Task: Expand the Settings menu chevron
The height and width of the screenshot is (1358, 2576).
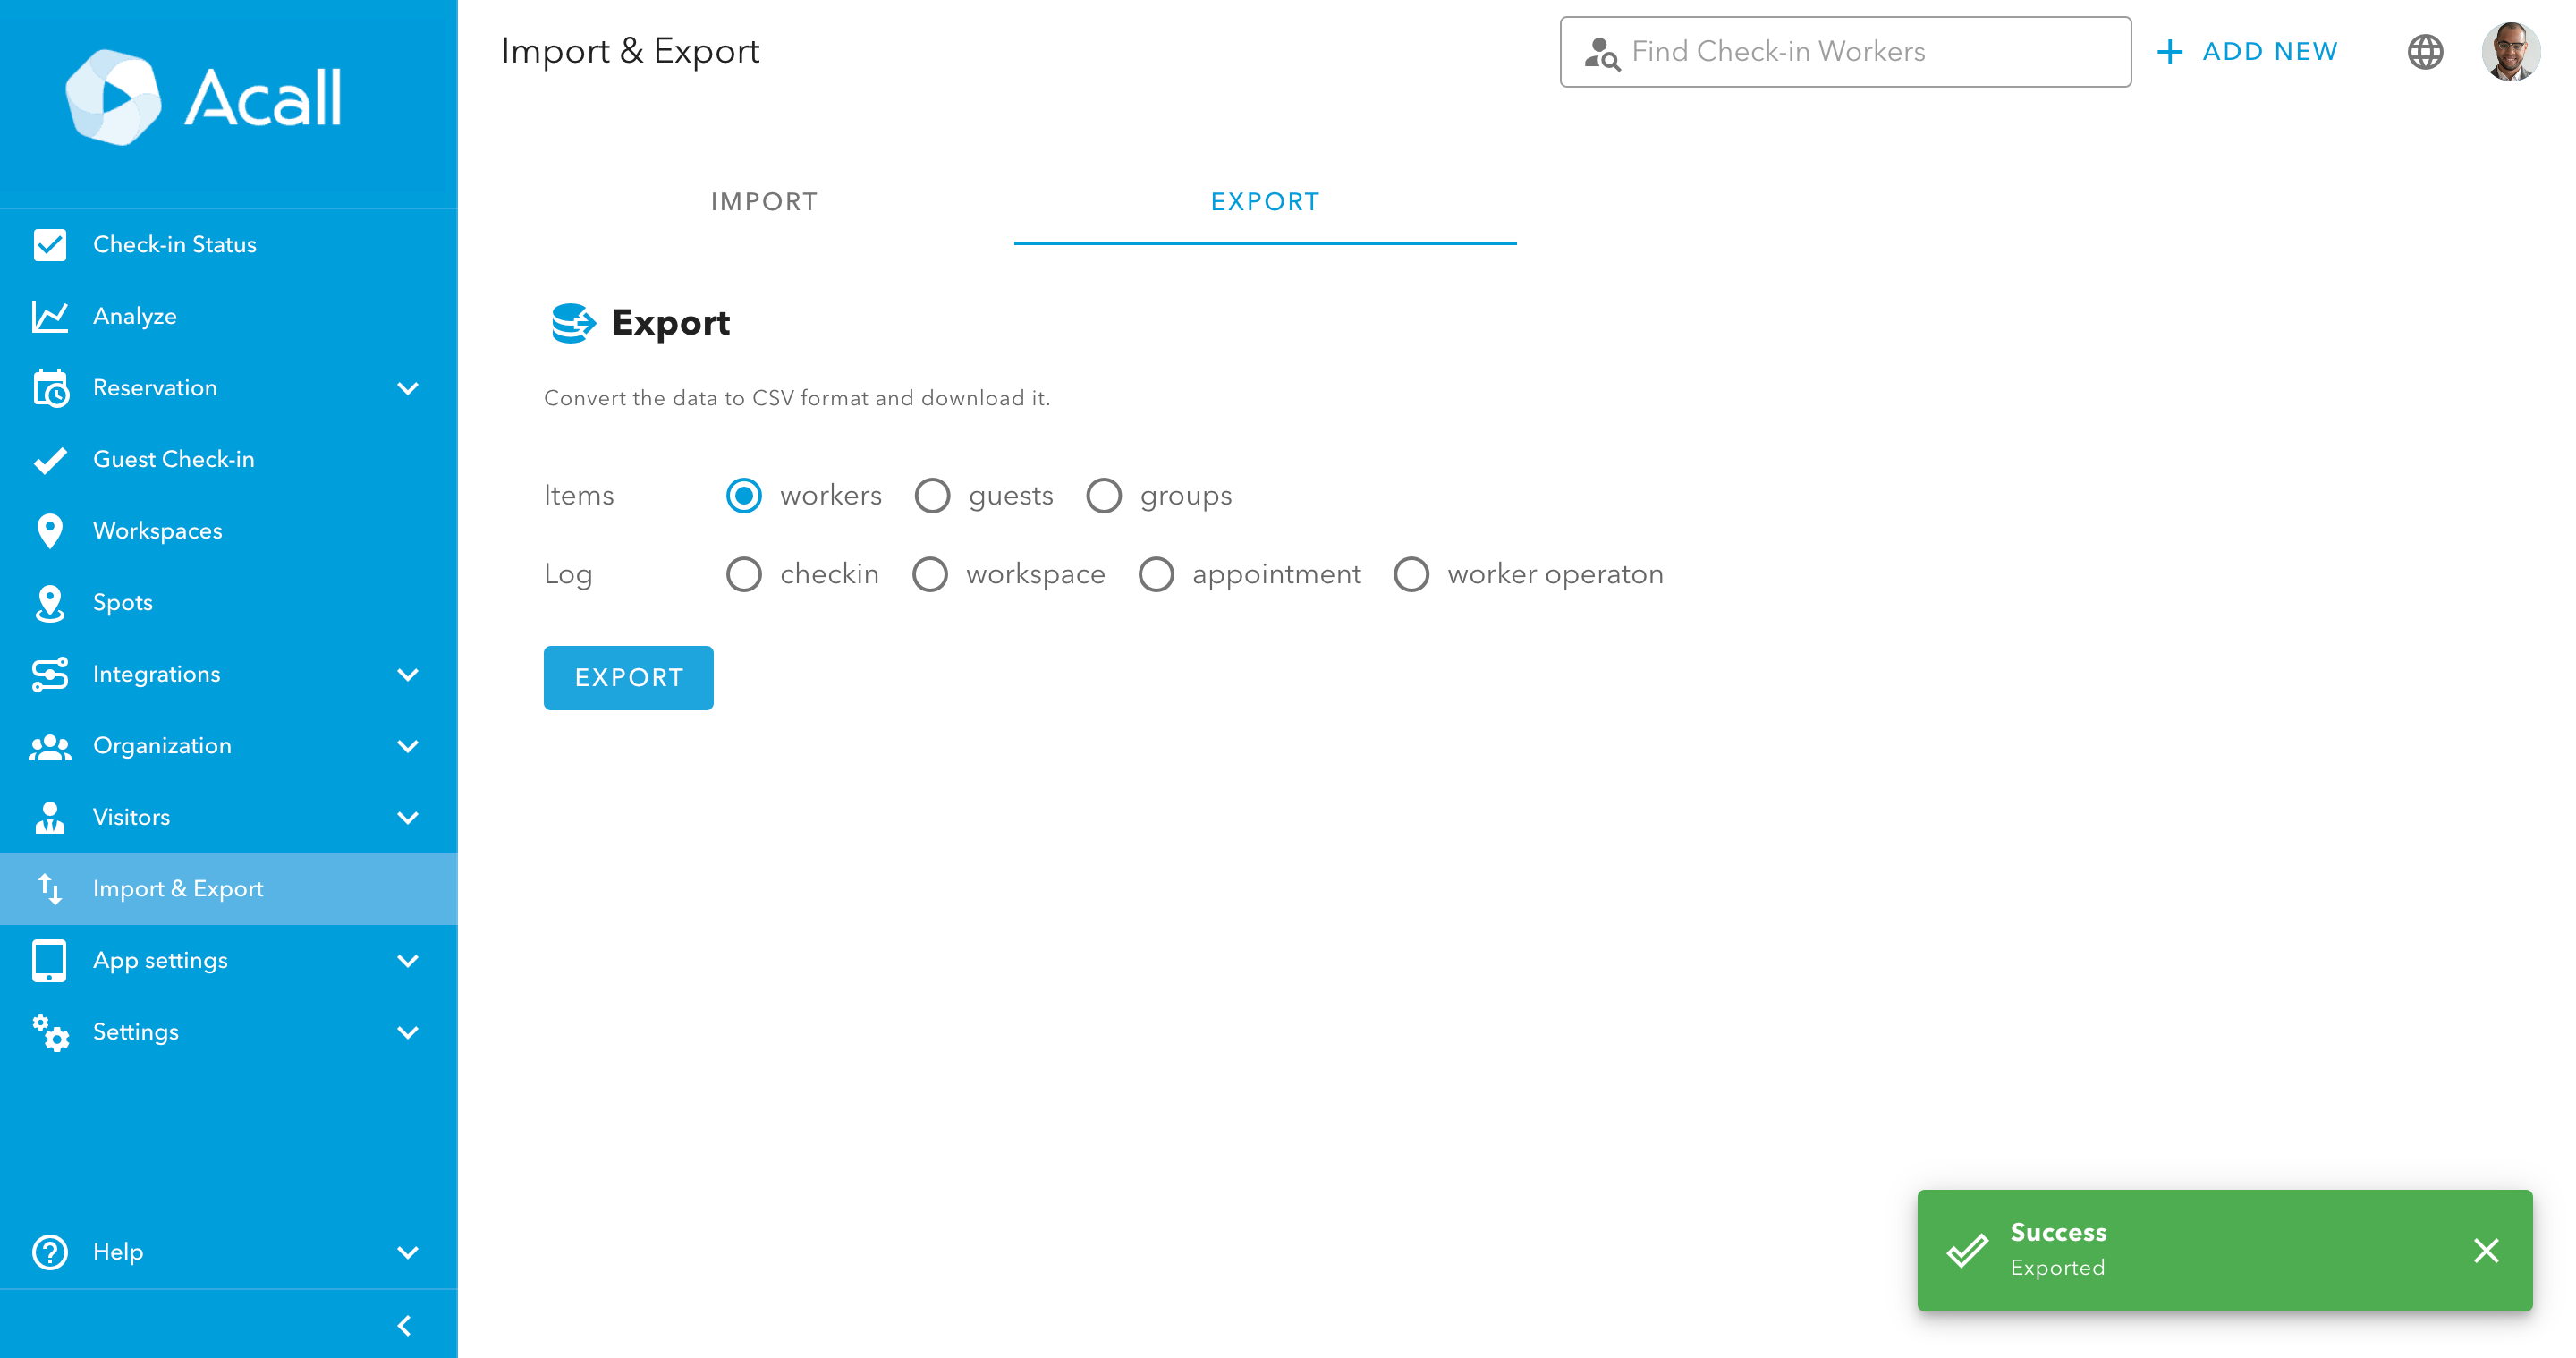Action: [x=408, y=1033]
